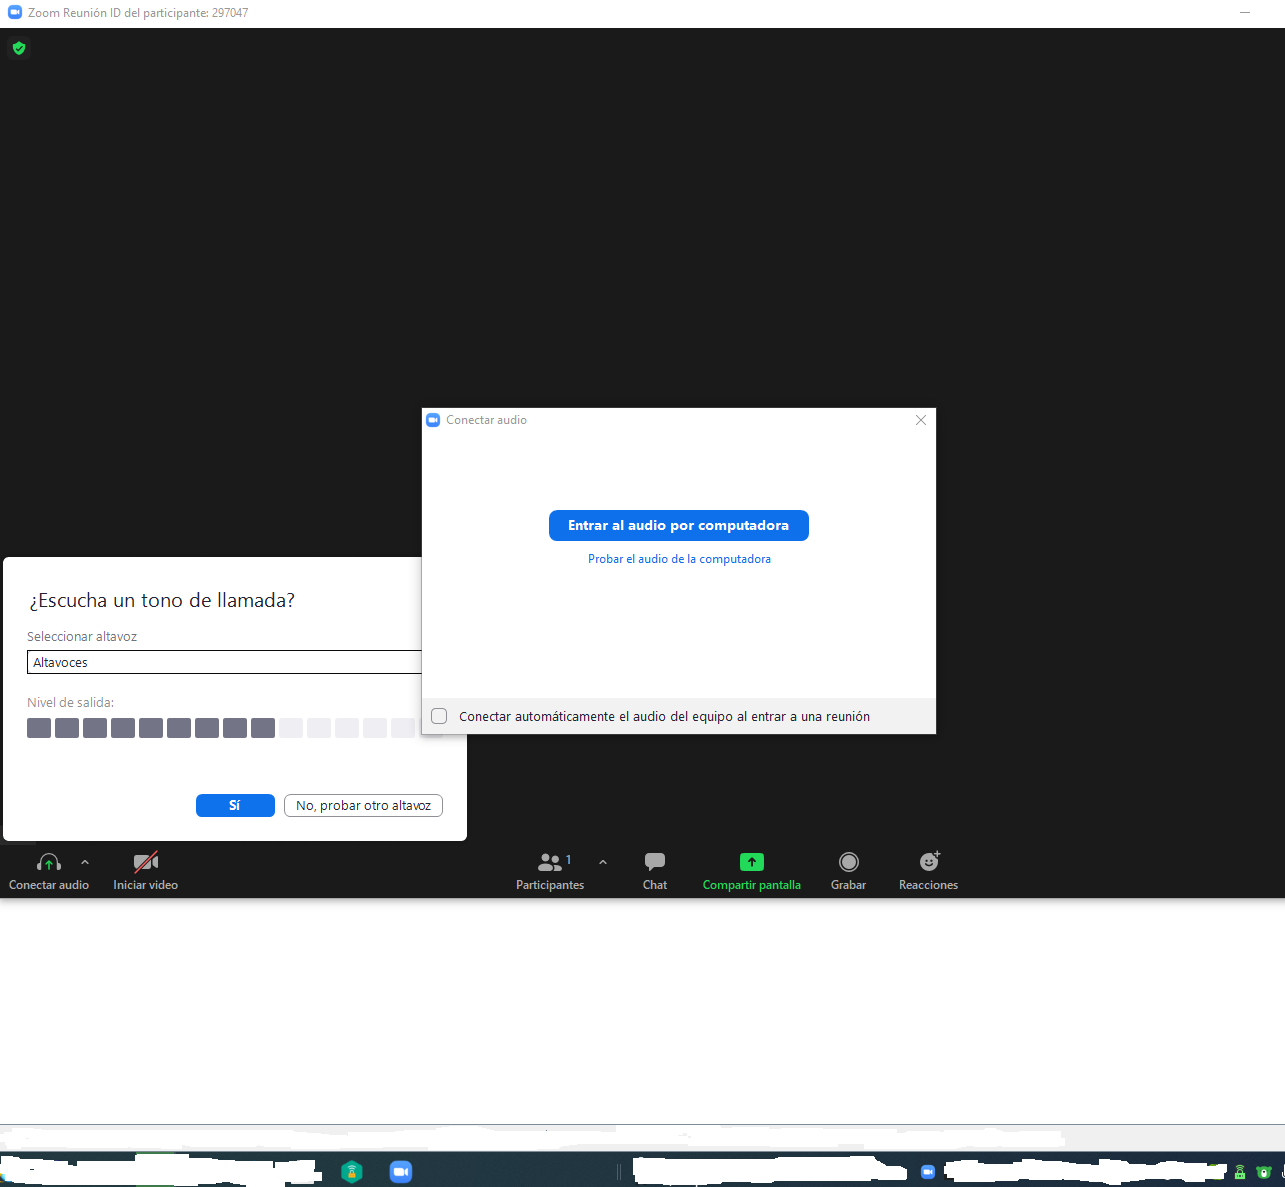
Task: Click the ¿Escucha un tono de llamada? heading
Action: [x=162, y=600]
